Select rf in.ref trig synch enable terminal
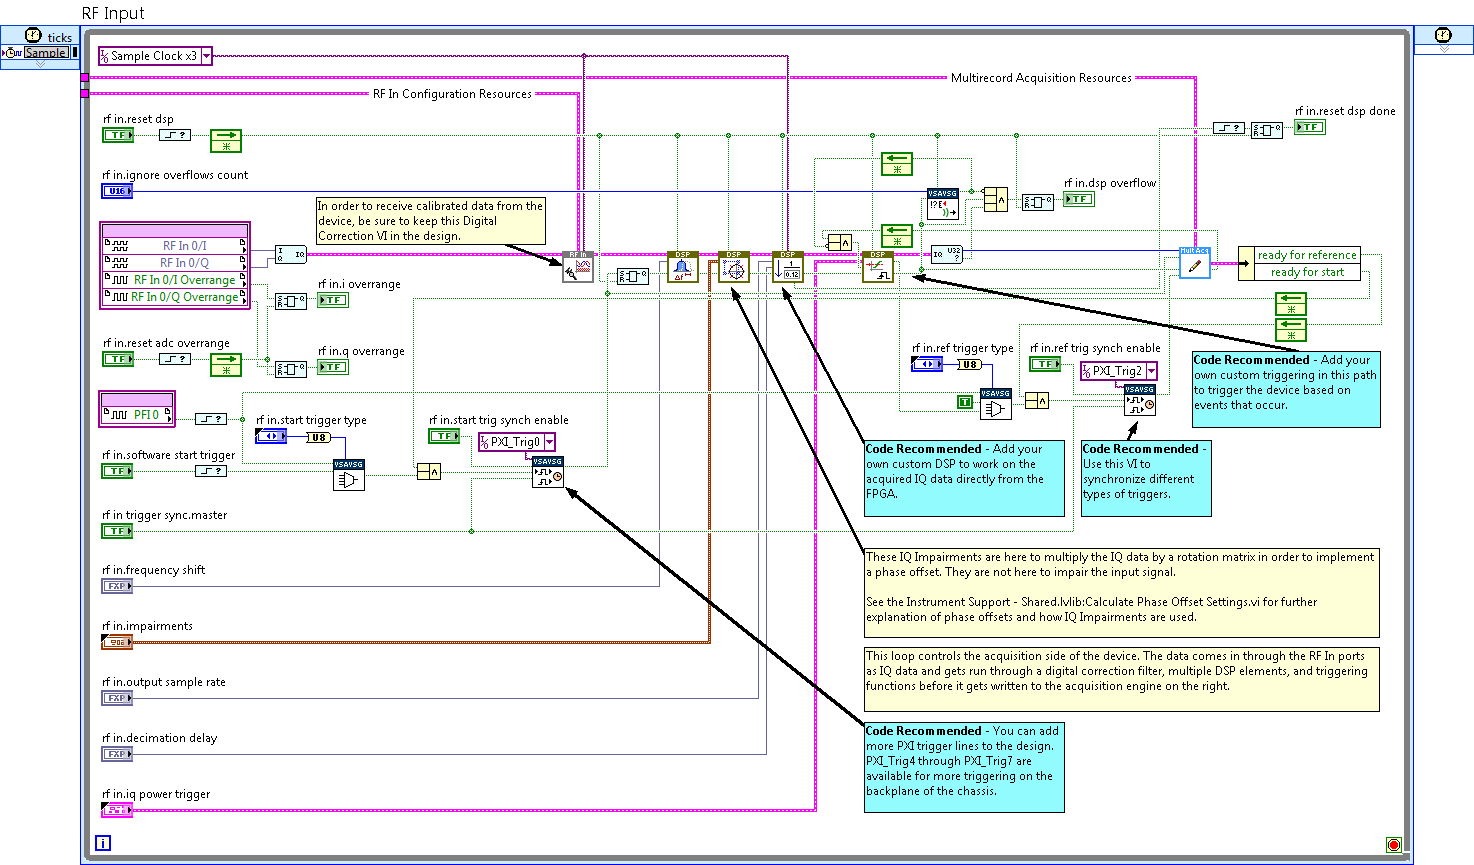 (x=1045, y=364)
